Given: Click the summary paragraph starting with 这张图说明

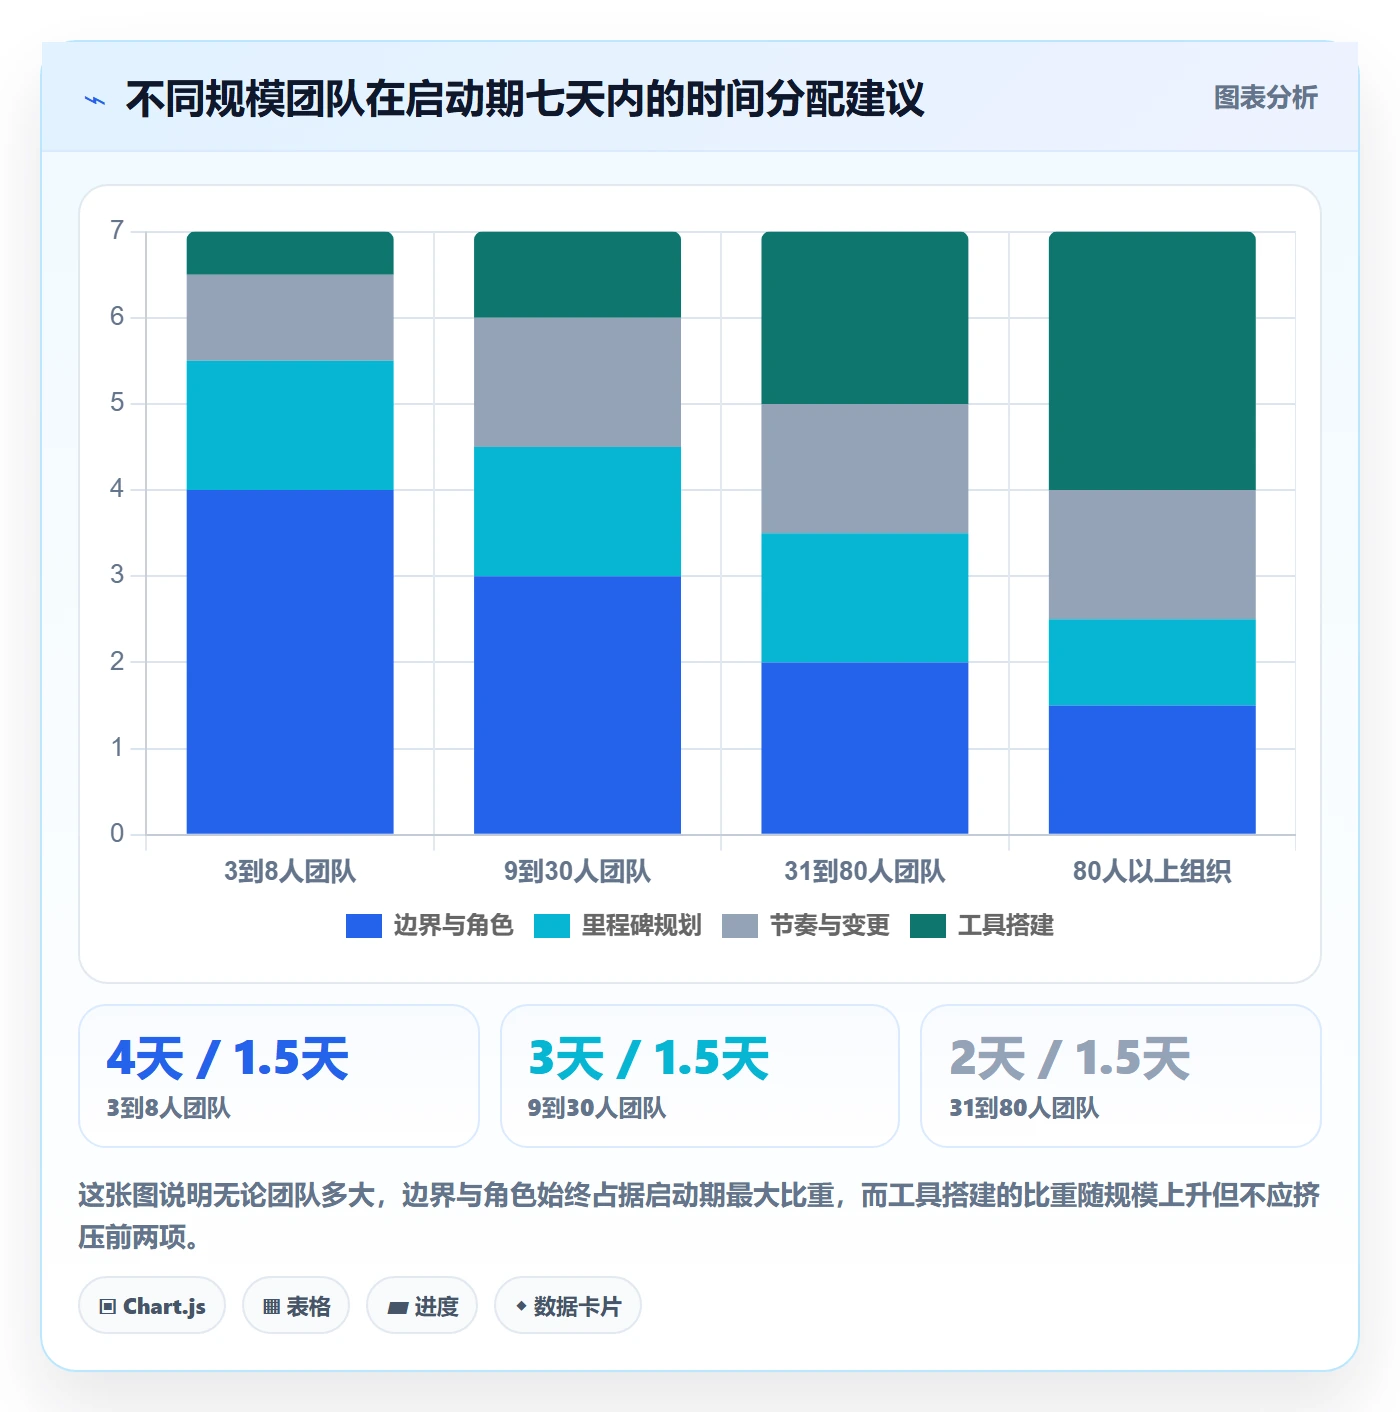Looking at the screenshot, I should [x=699, y=1216].
